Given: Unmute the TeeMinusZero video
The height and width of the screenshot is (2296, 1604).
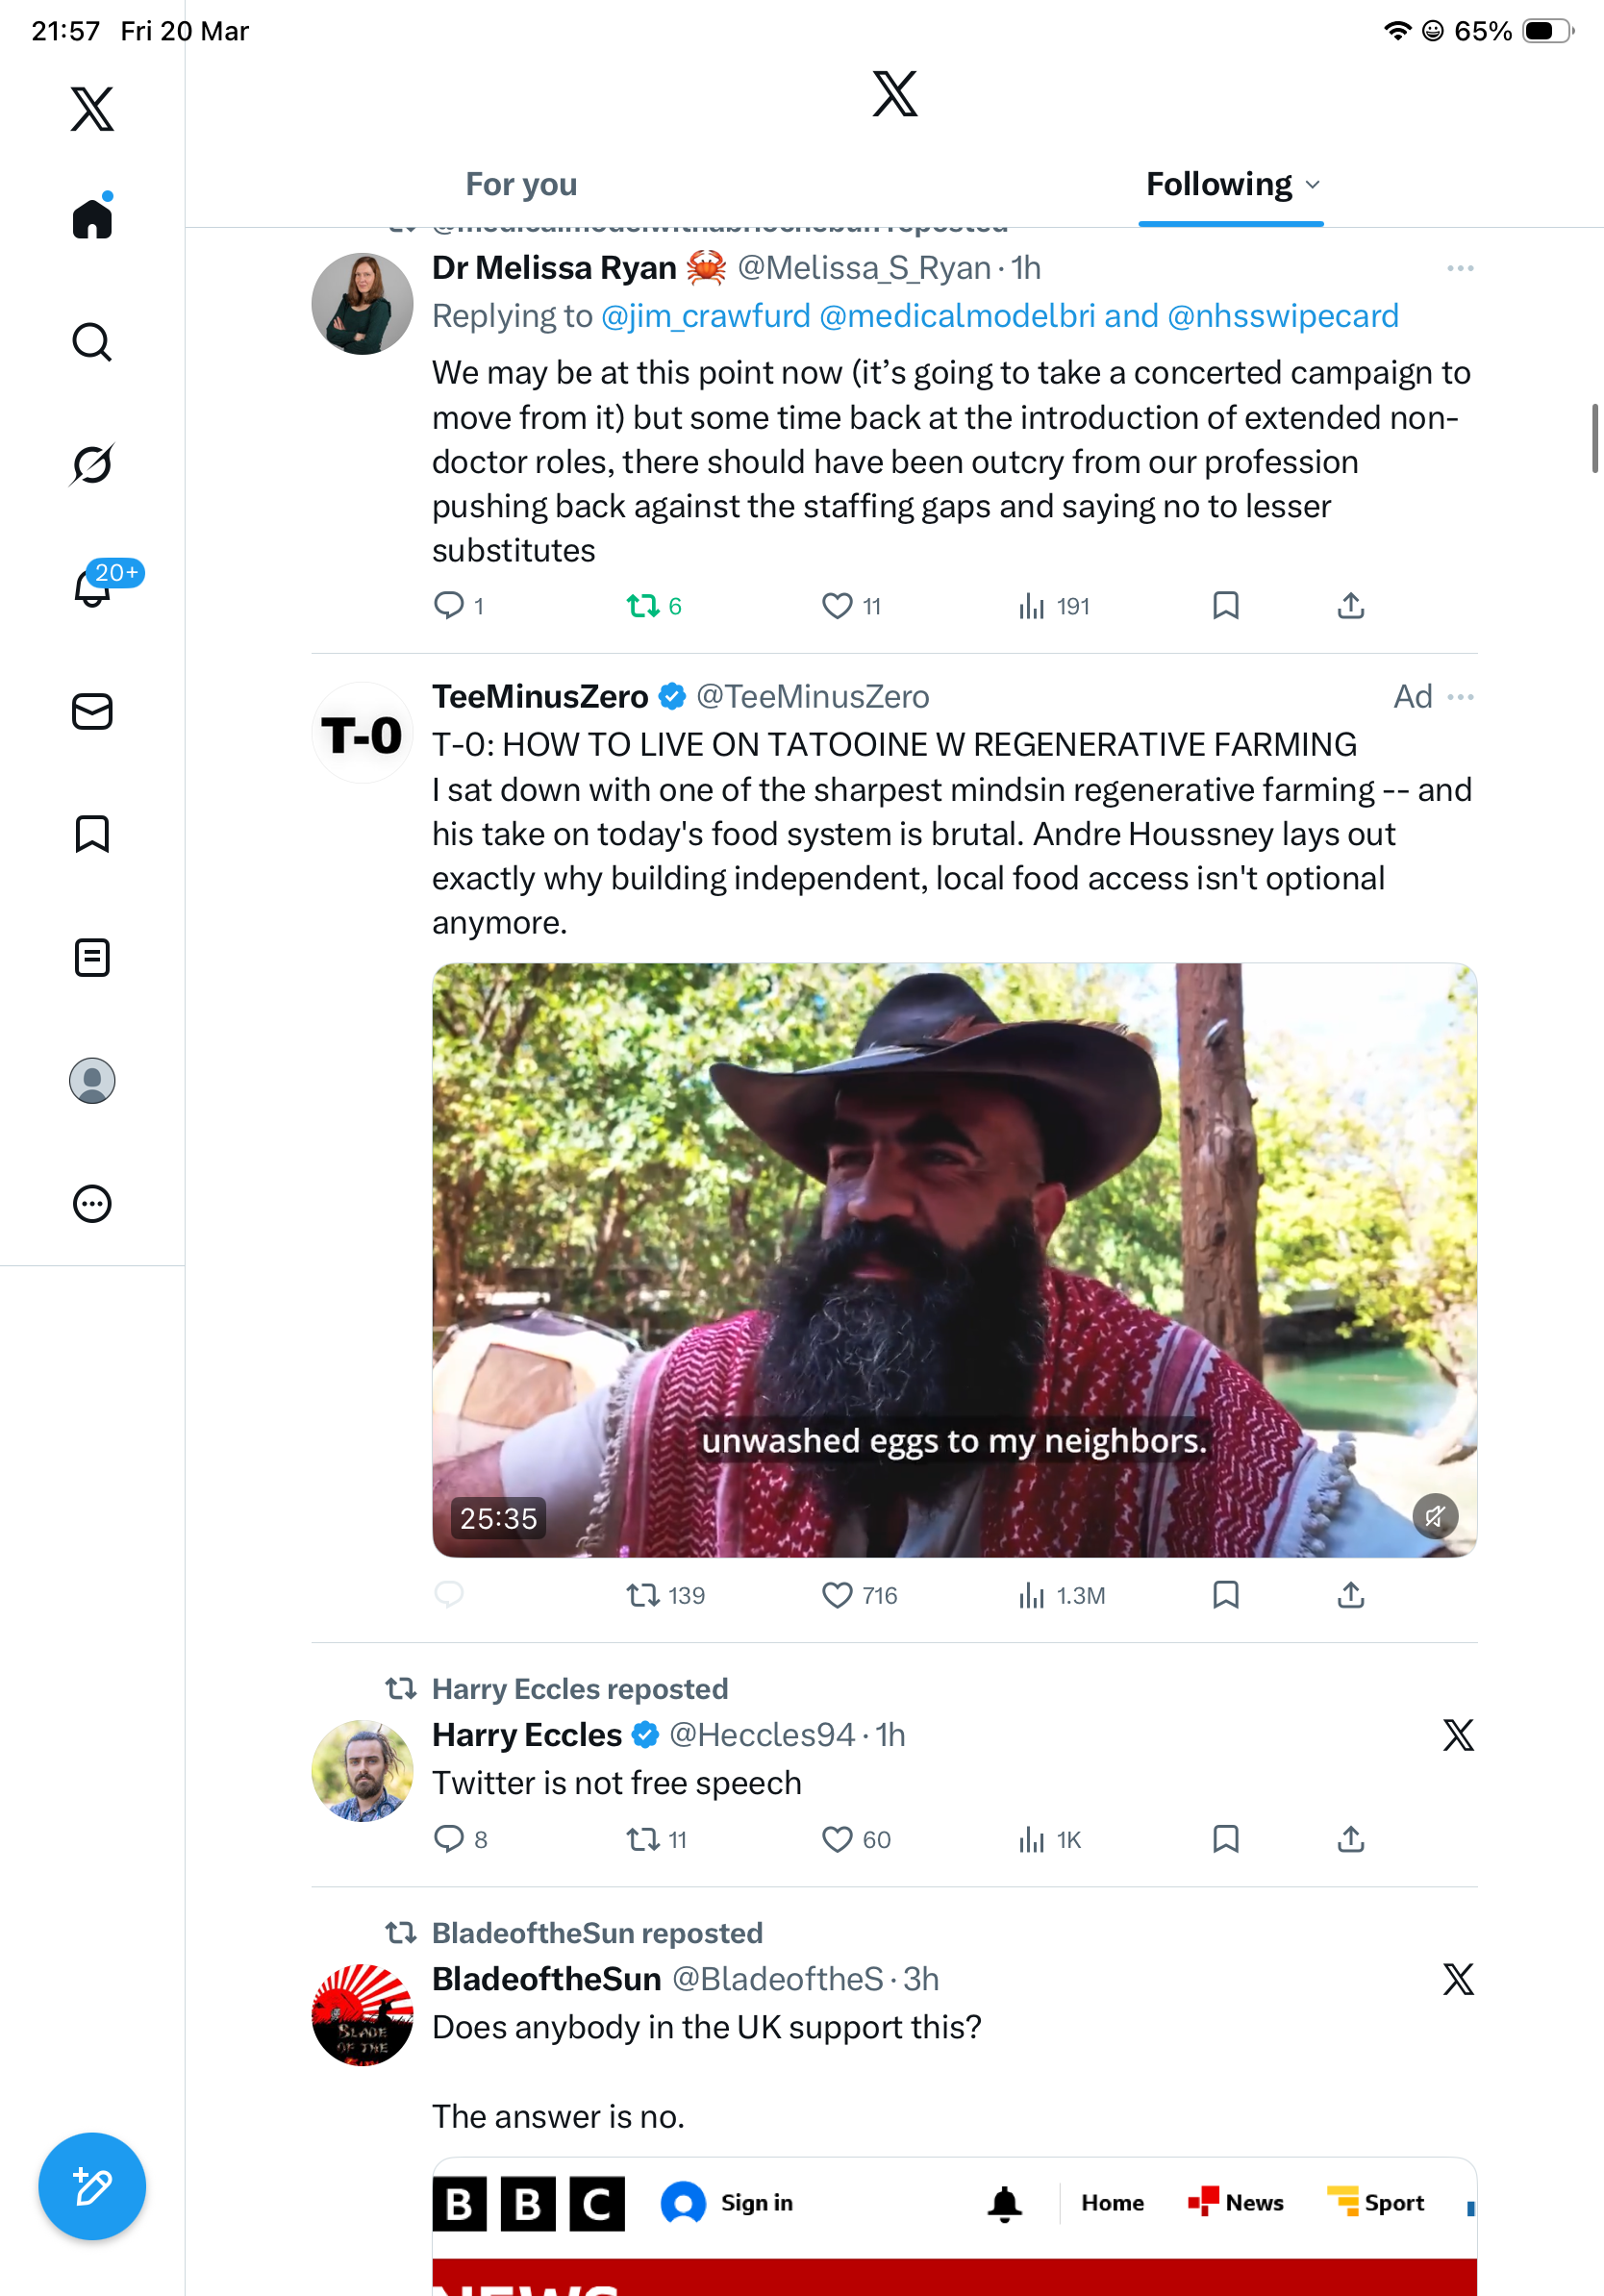Looking at the screenshot, I should [x=1435, y=1517].
